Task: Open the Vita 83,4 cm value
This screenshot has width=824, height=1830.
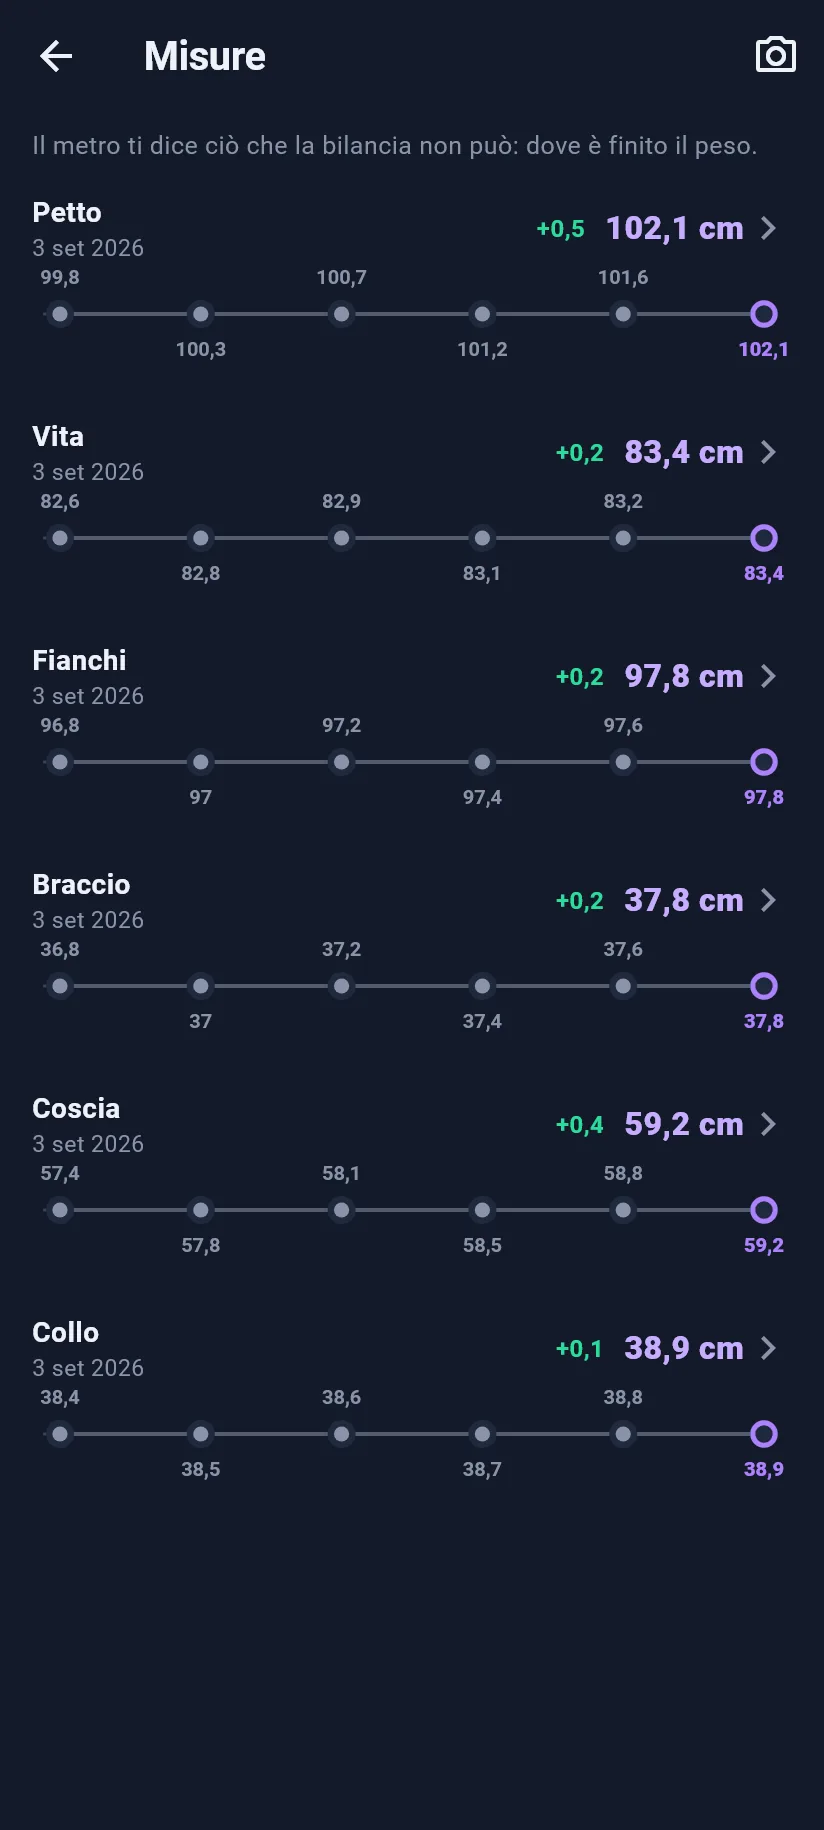Action: [684, 452]
